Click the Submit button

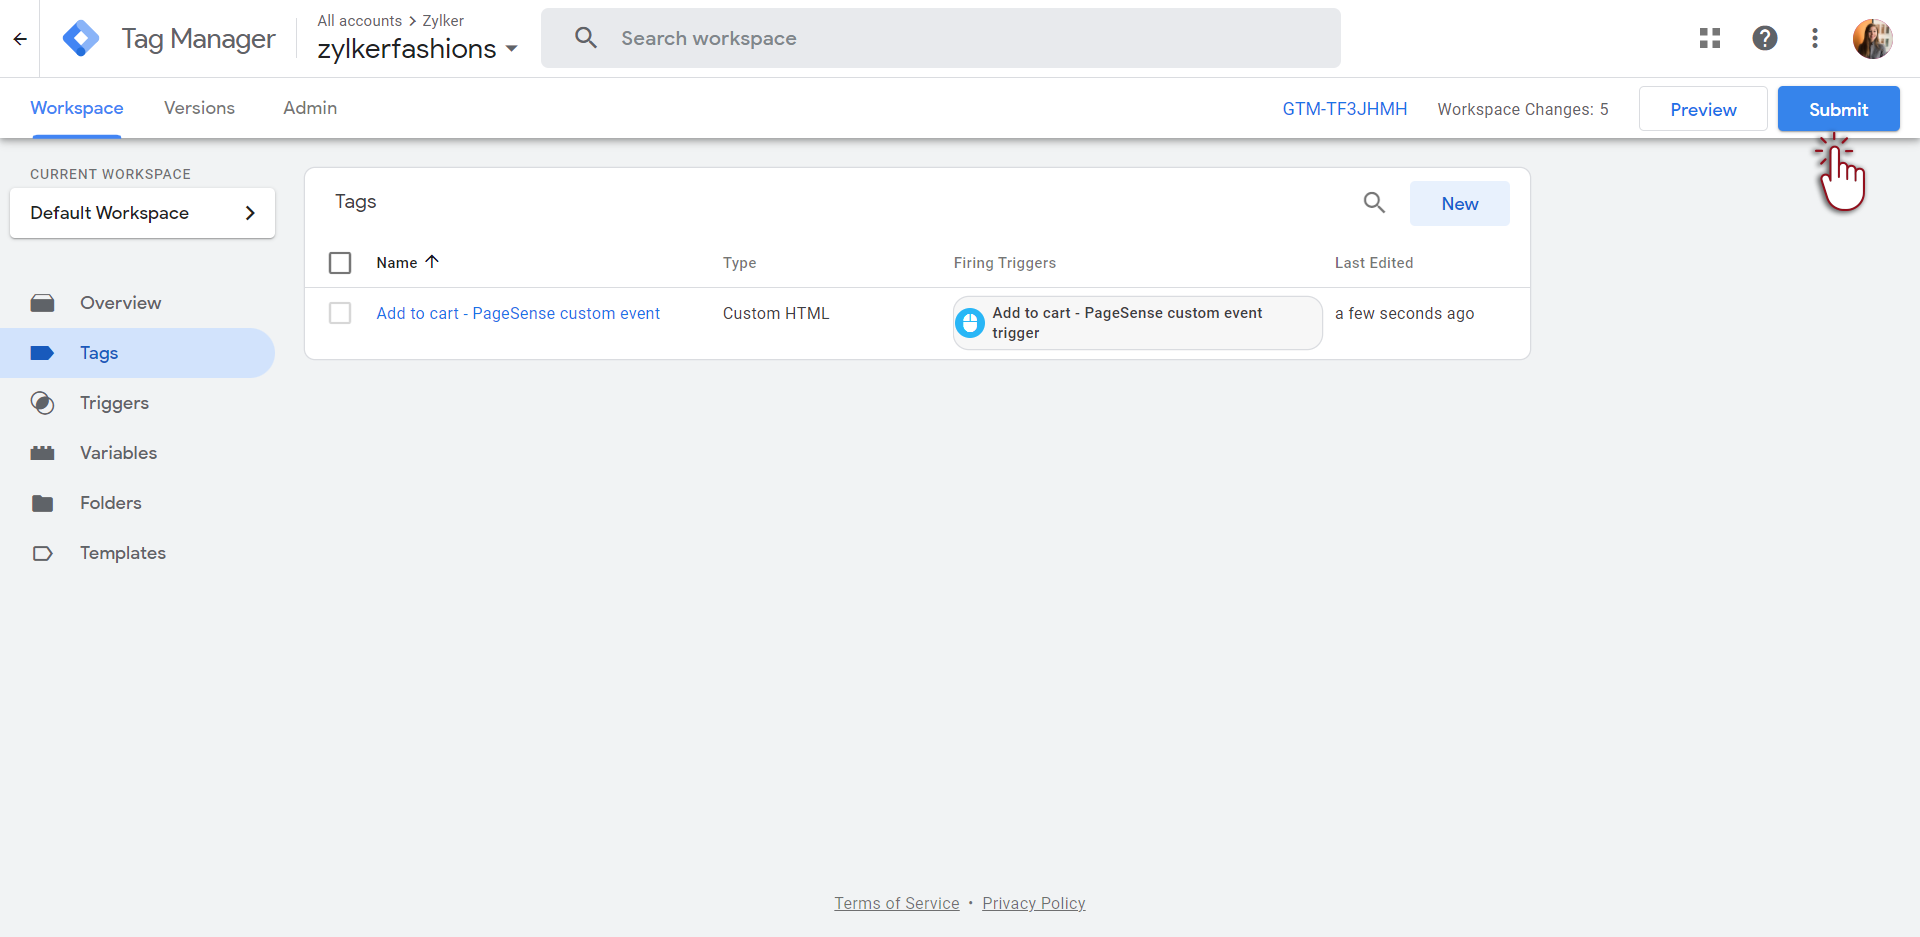tap(1838, 109)
